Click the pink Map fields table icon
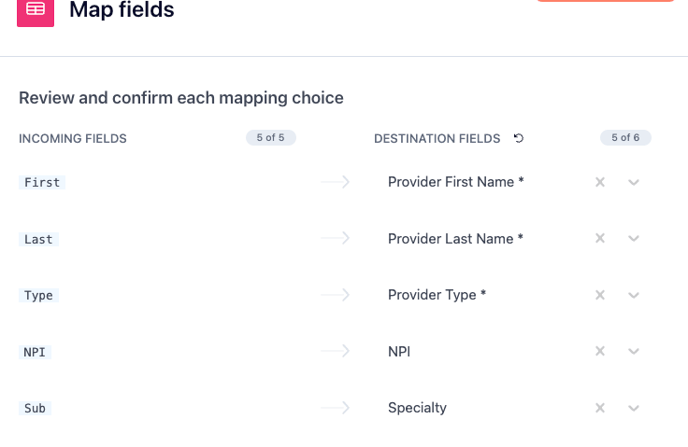 click(35, 10)
